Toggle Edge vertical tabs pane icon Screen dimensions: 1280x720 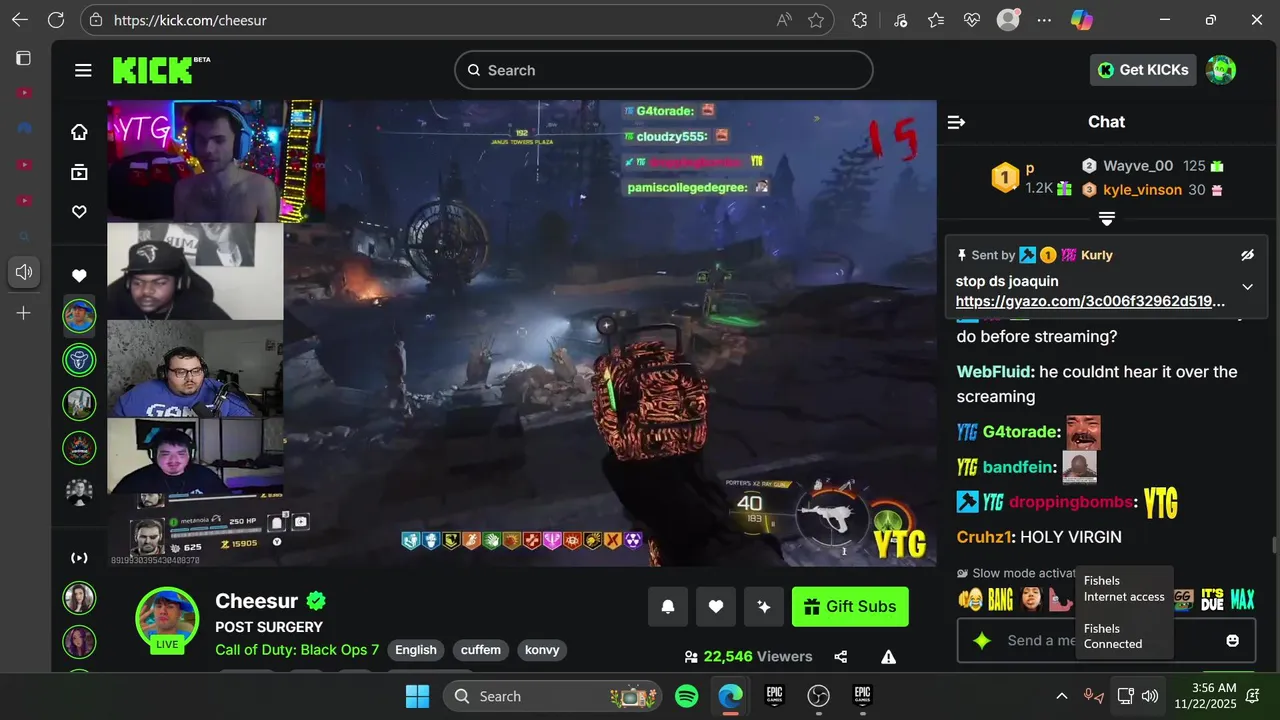point(23,58)
